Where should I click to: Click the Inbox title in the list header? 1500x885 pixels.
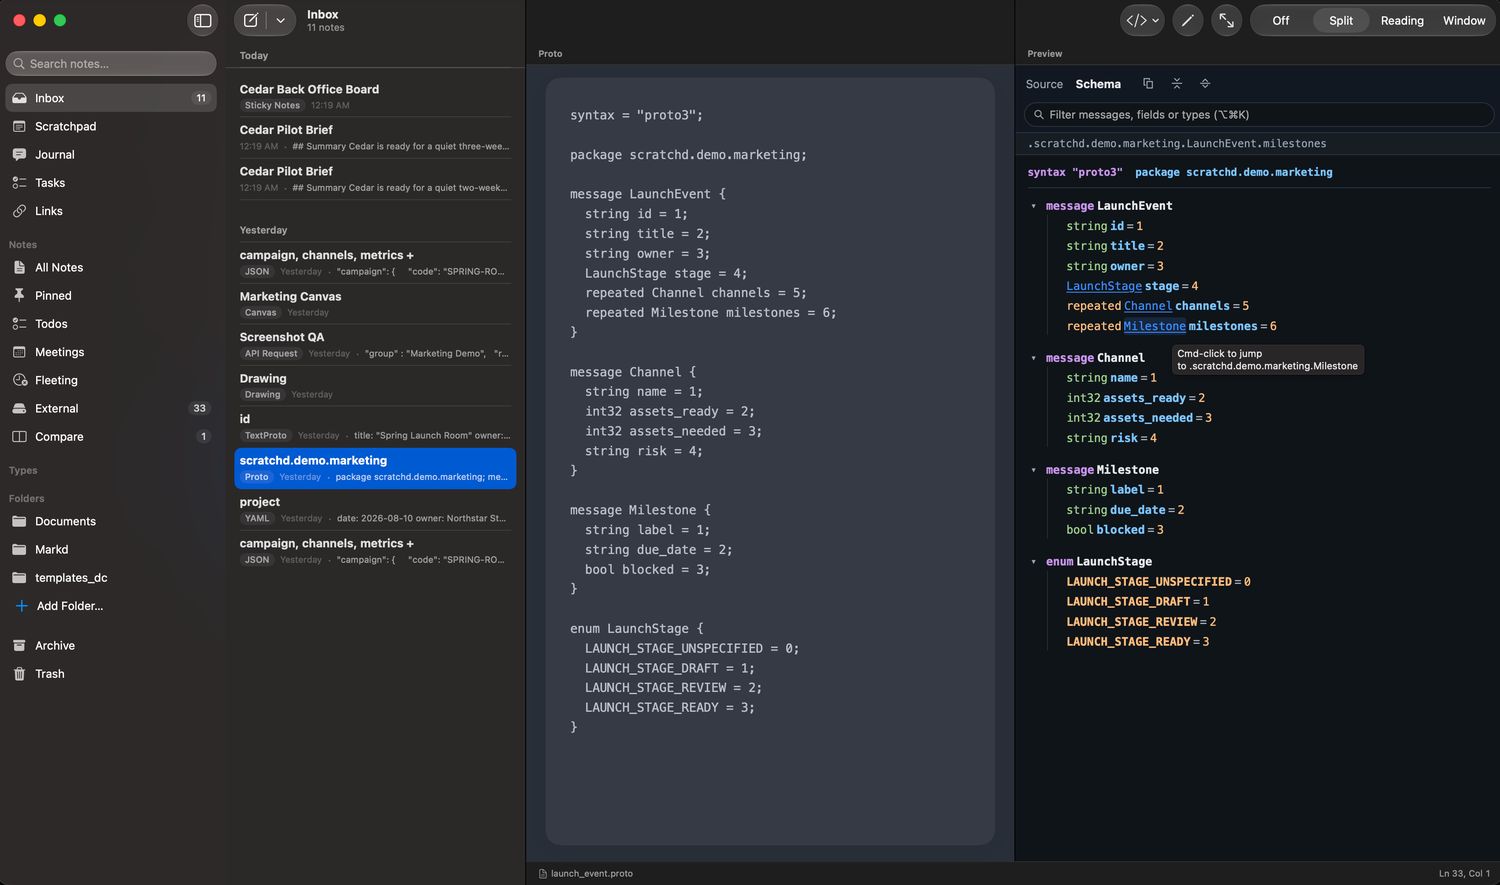(322, 14)
